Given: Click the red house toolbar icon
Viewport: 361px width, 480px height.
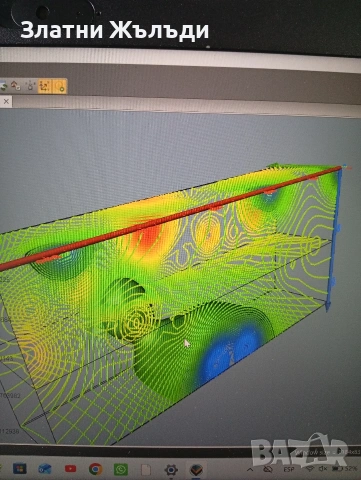Looking at the screenshot, I should (15, 86).
